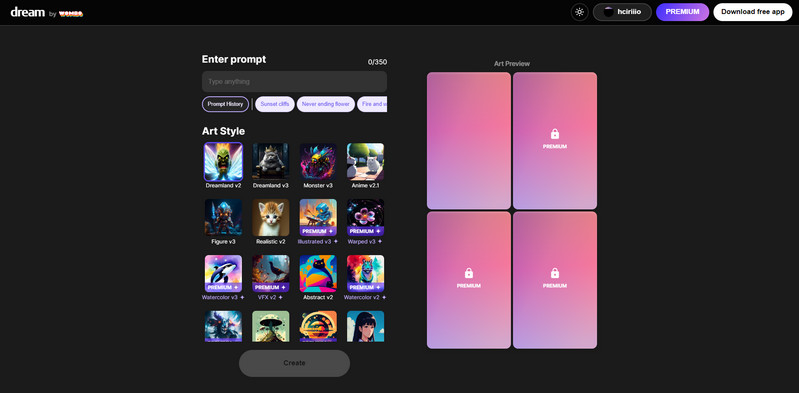The image size is (799, 393).
Task: Select Watercolor v2 premium style
Action: tap(365, 278)
